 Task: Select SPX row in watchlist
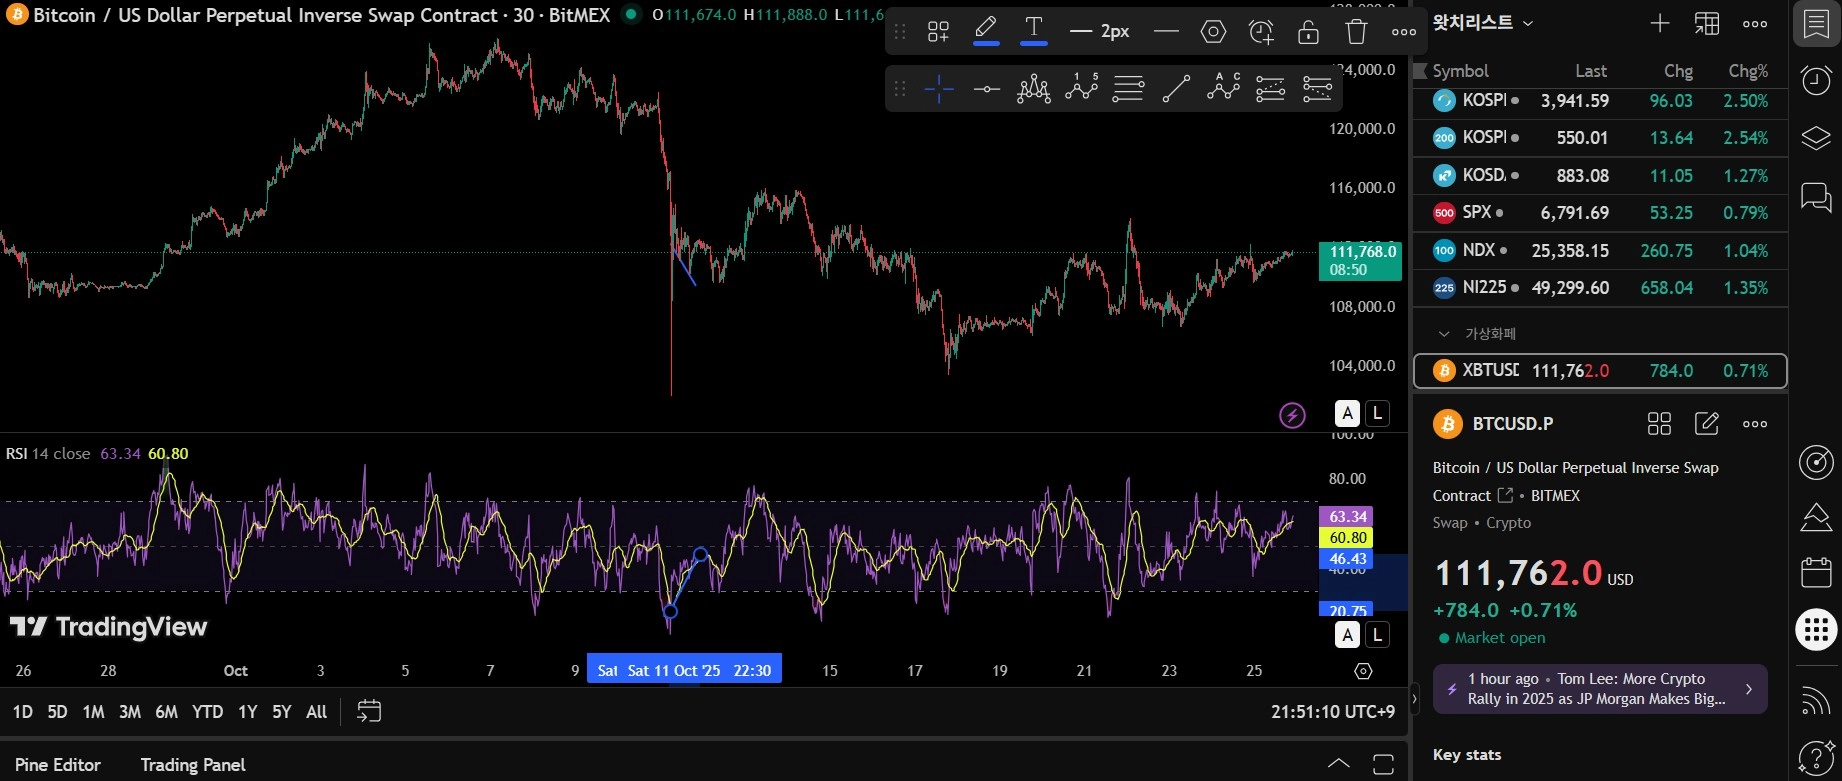point(1600,213)
